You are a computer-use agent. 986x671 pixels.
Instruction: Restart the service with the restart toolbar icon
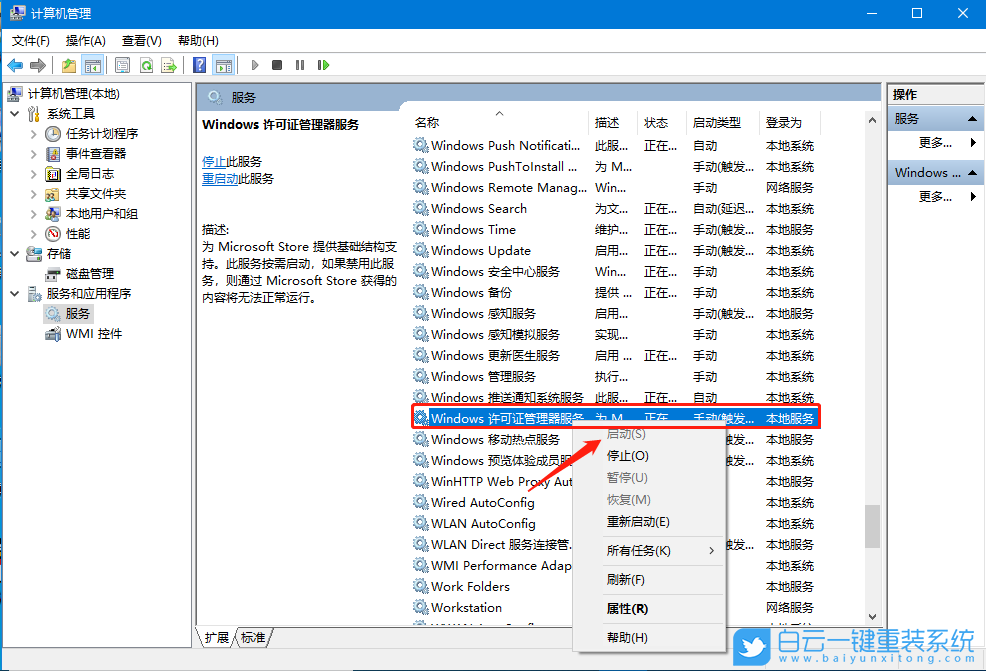coord(323,64)
